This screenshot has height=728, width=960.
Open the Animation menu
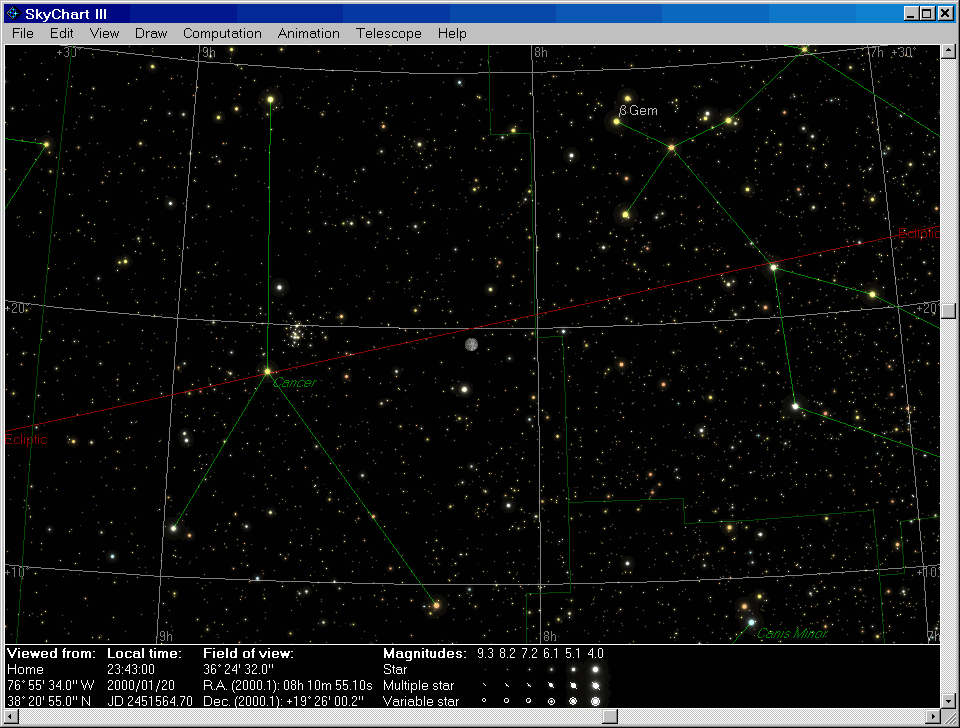[308, 33]
